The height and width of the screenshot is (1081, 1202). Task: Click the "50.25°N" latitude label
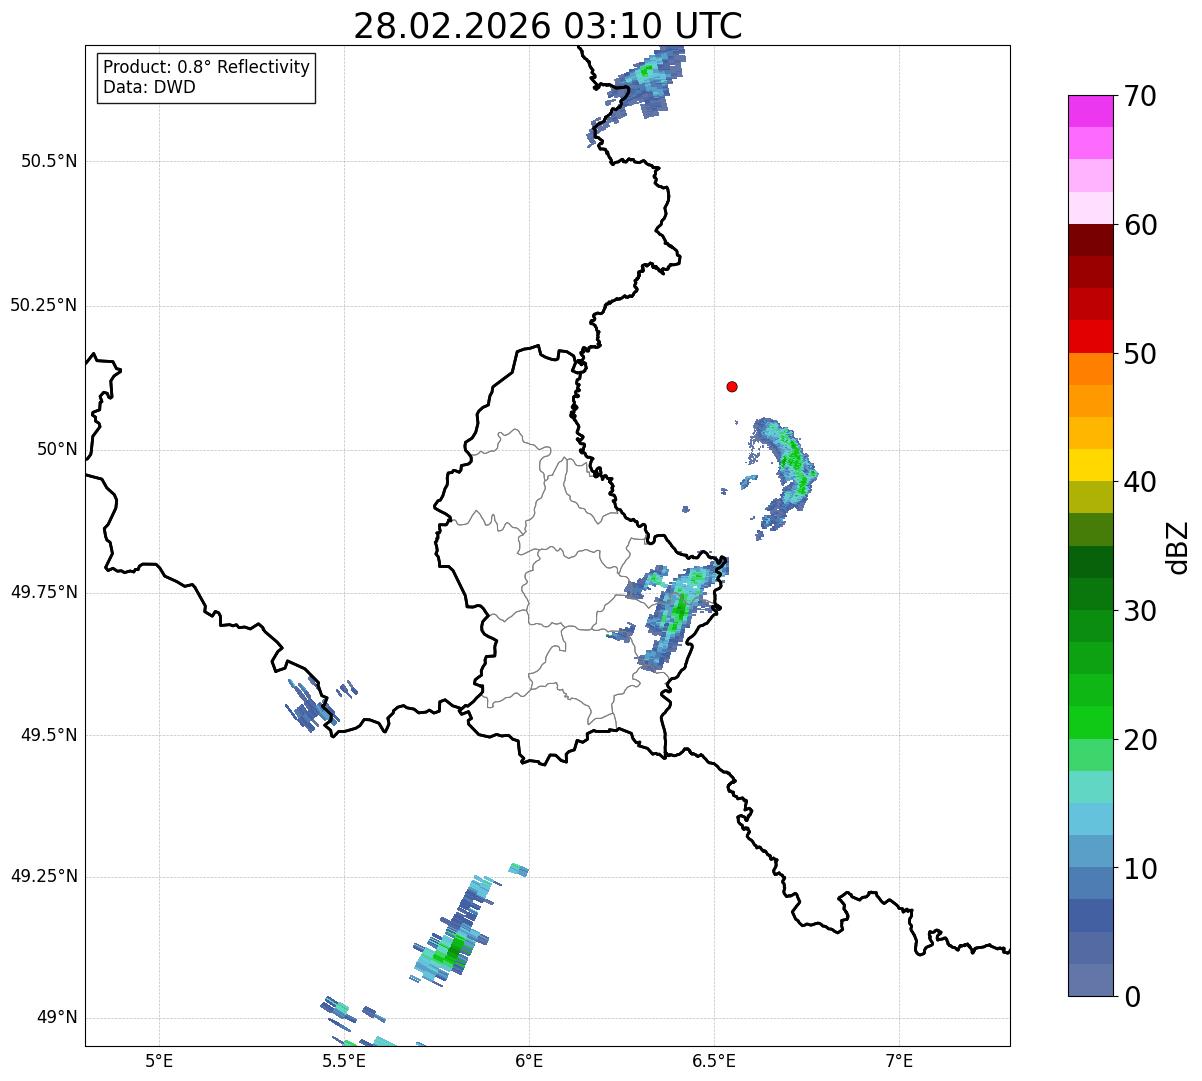click(x=44, y=305)
